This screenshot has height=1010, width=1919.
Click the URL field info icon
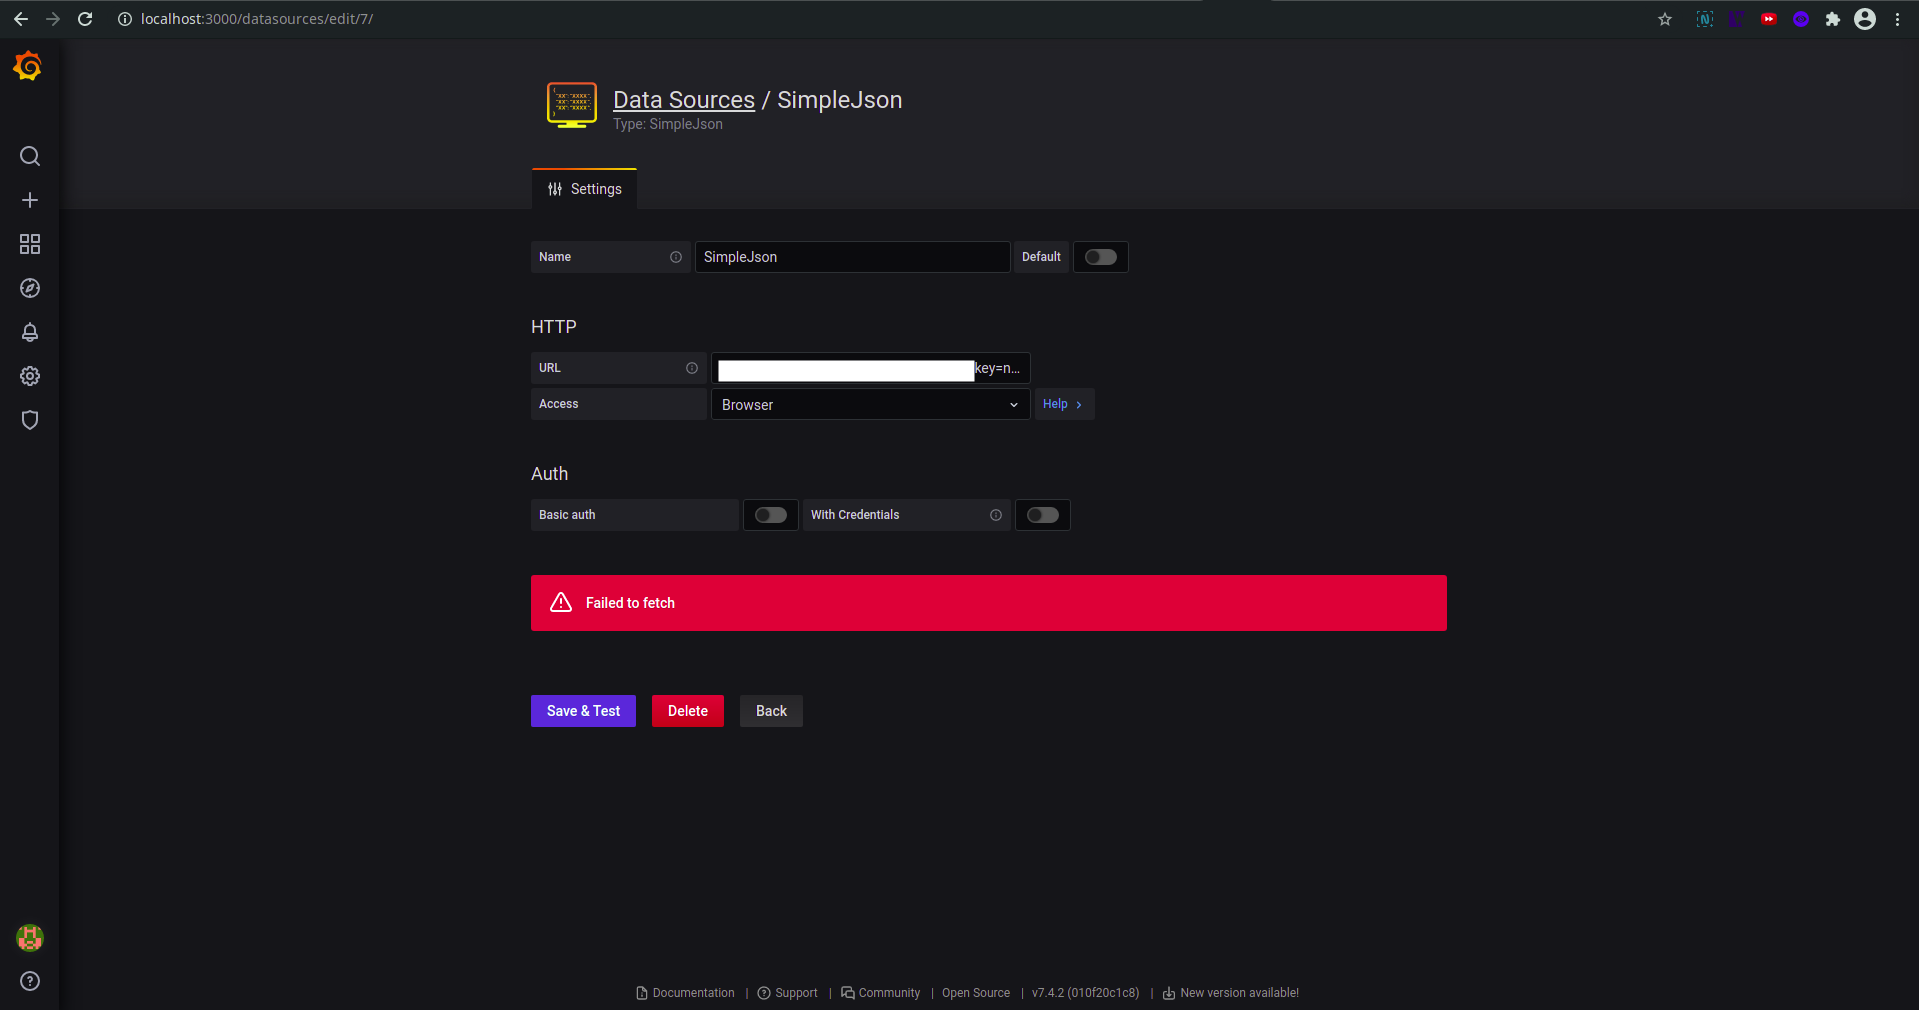(x=692, y=368)
